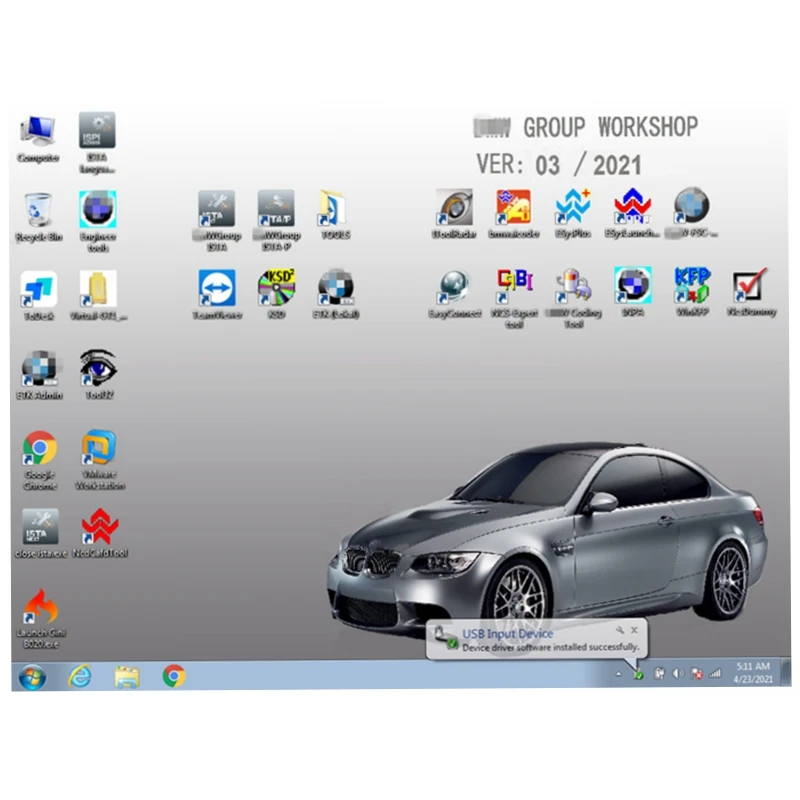The width and height of the screenshot is (800, 800).
Task: Open the network status tray icon
Action: (x=716, y=673)
